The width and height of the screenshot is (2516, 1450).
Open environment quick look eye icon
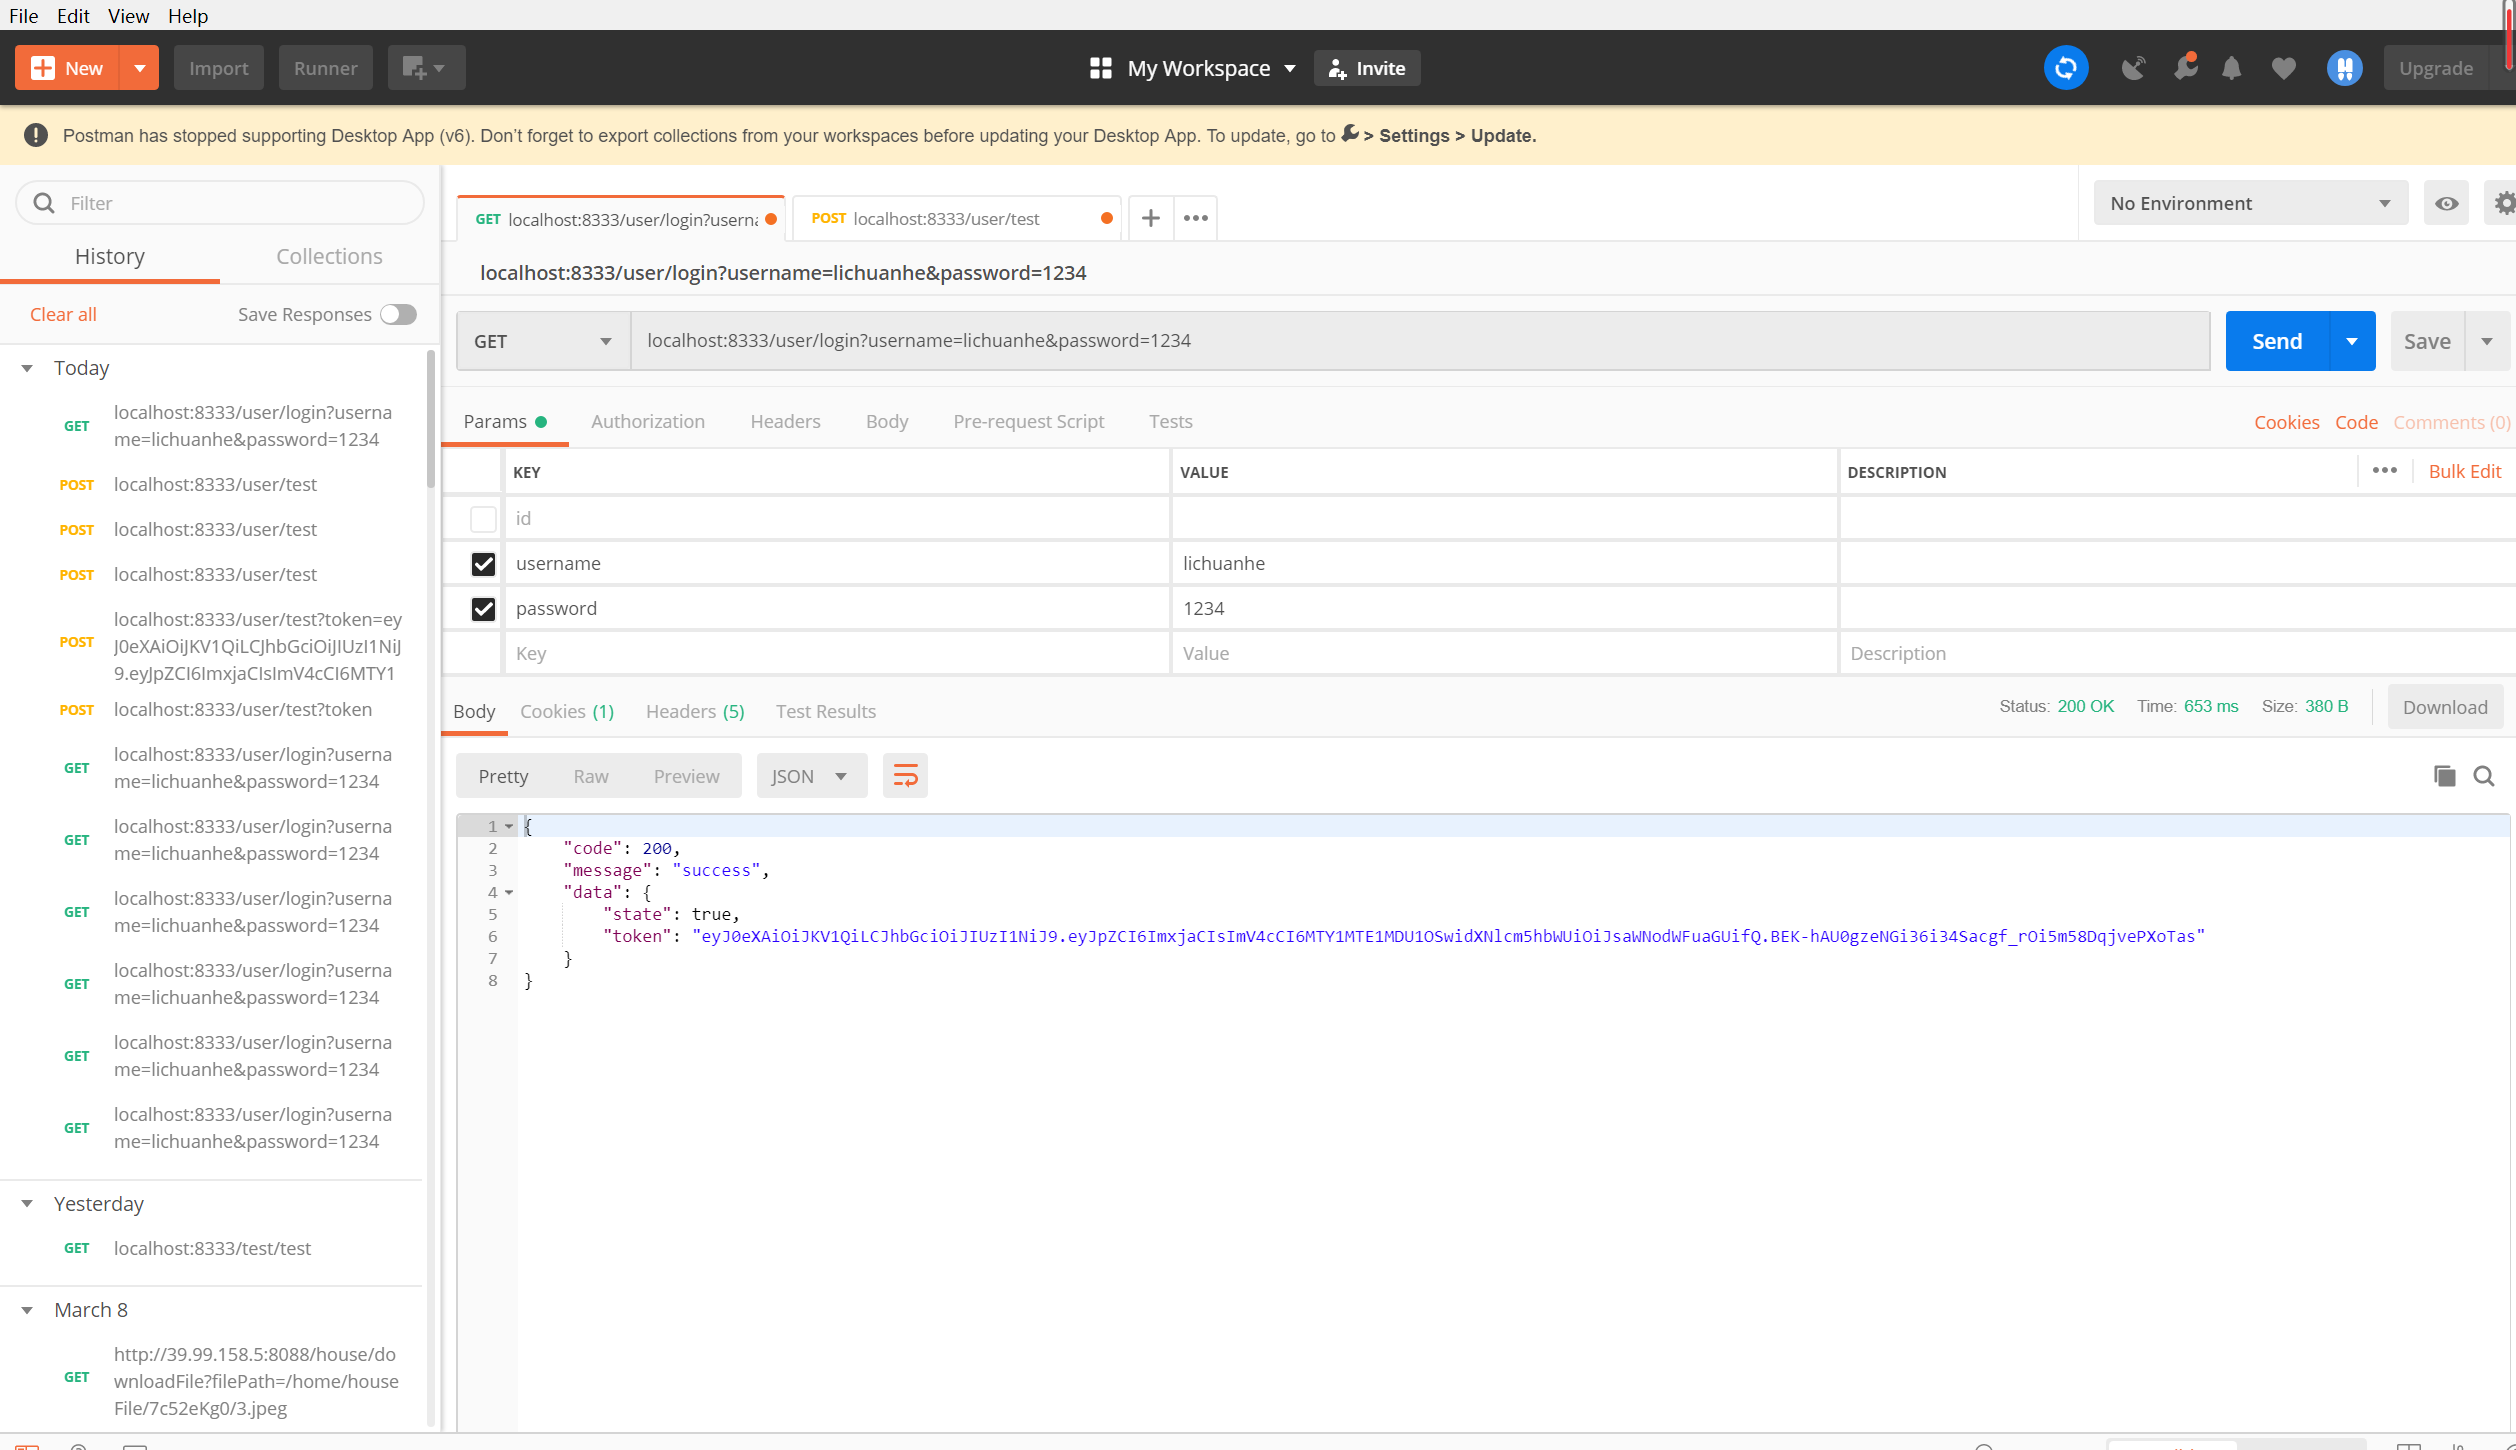pyautogui.click(x=2446, y=203)
